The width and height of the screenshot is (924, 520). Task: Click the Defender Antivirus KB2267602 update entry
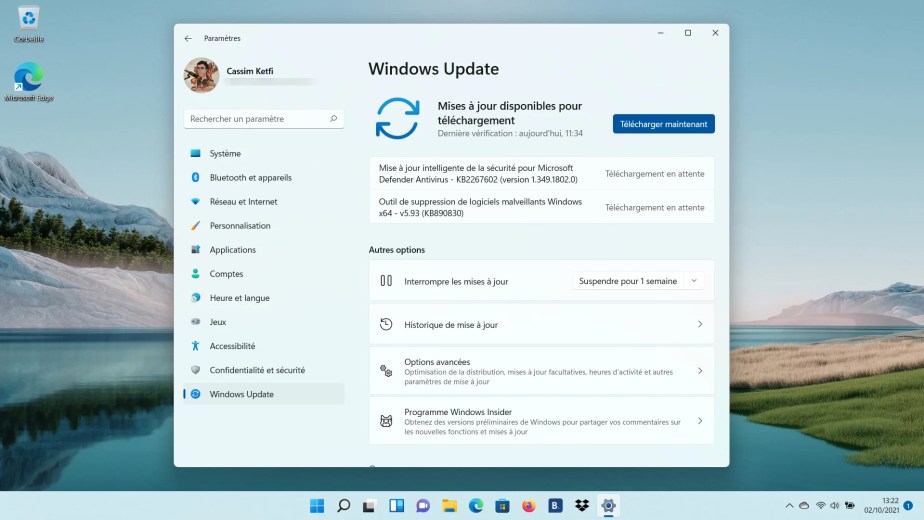(542, 174)
